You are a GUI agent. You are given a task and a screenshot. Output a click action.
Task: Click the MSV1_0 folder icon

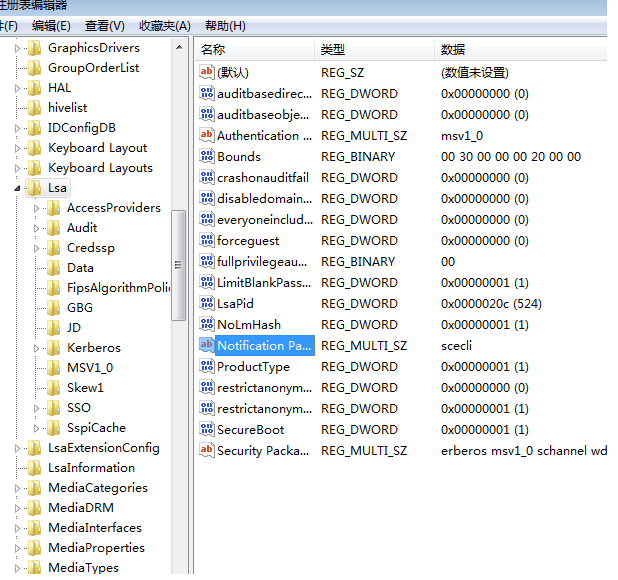(x=54, y=368)
